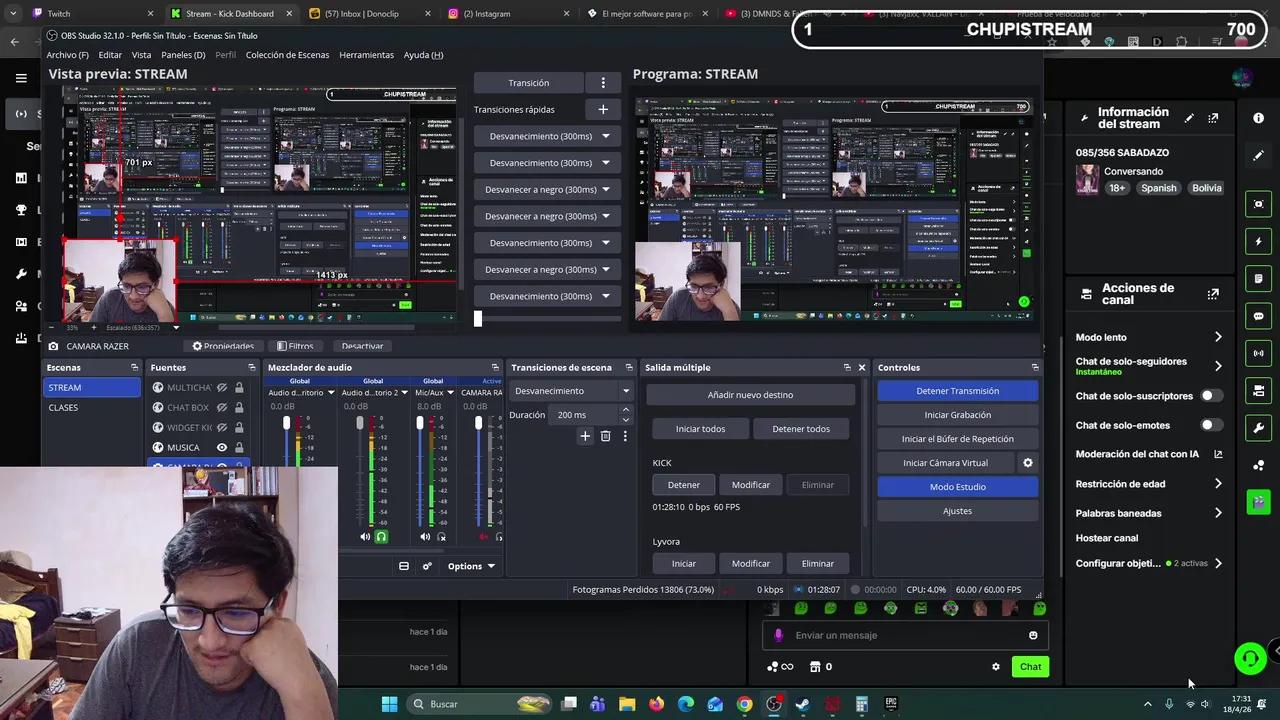Add a quick transition with the plus icon

pos(603,109)
